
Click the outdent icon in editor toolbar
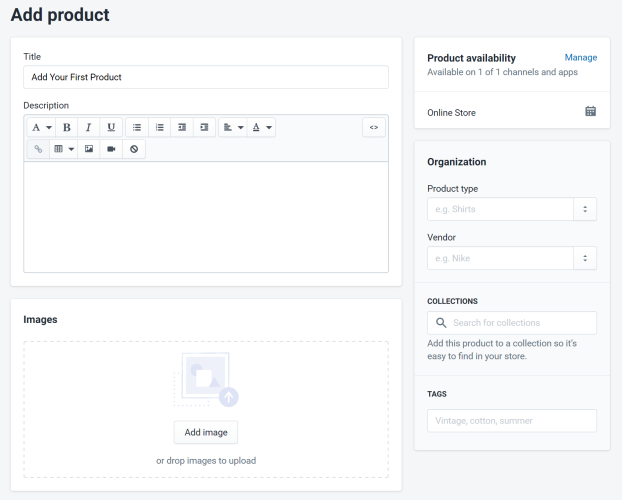tap(182, 127)
